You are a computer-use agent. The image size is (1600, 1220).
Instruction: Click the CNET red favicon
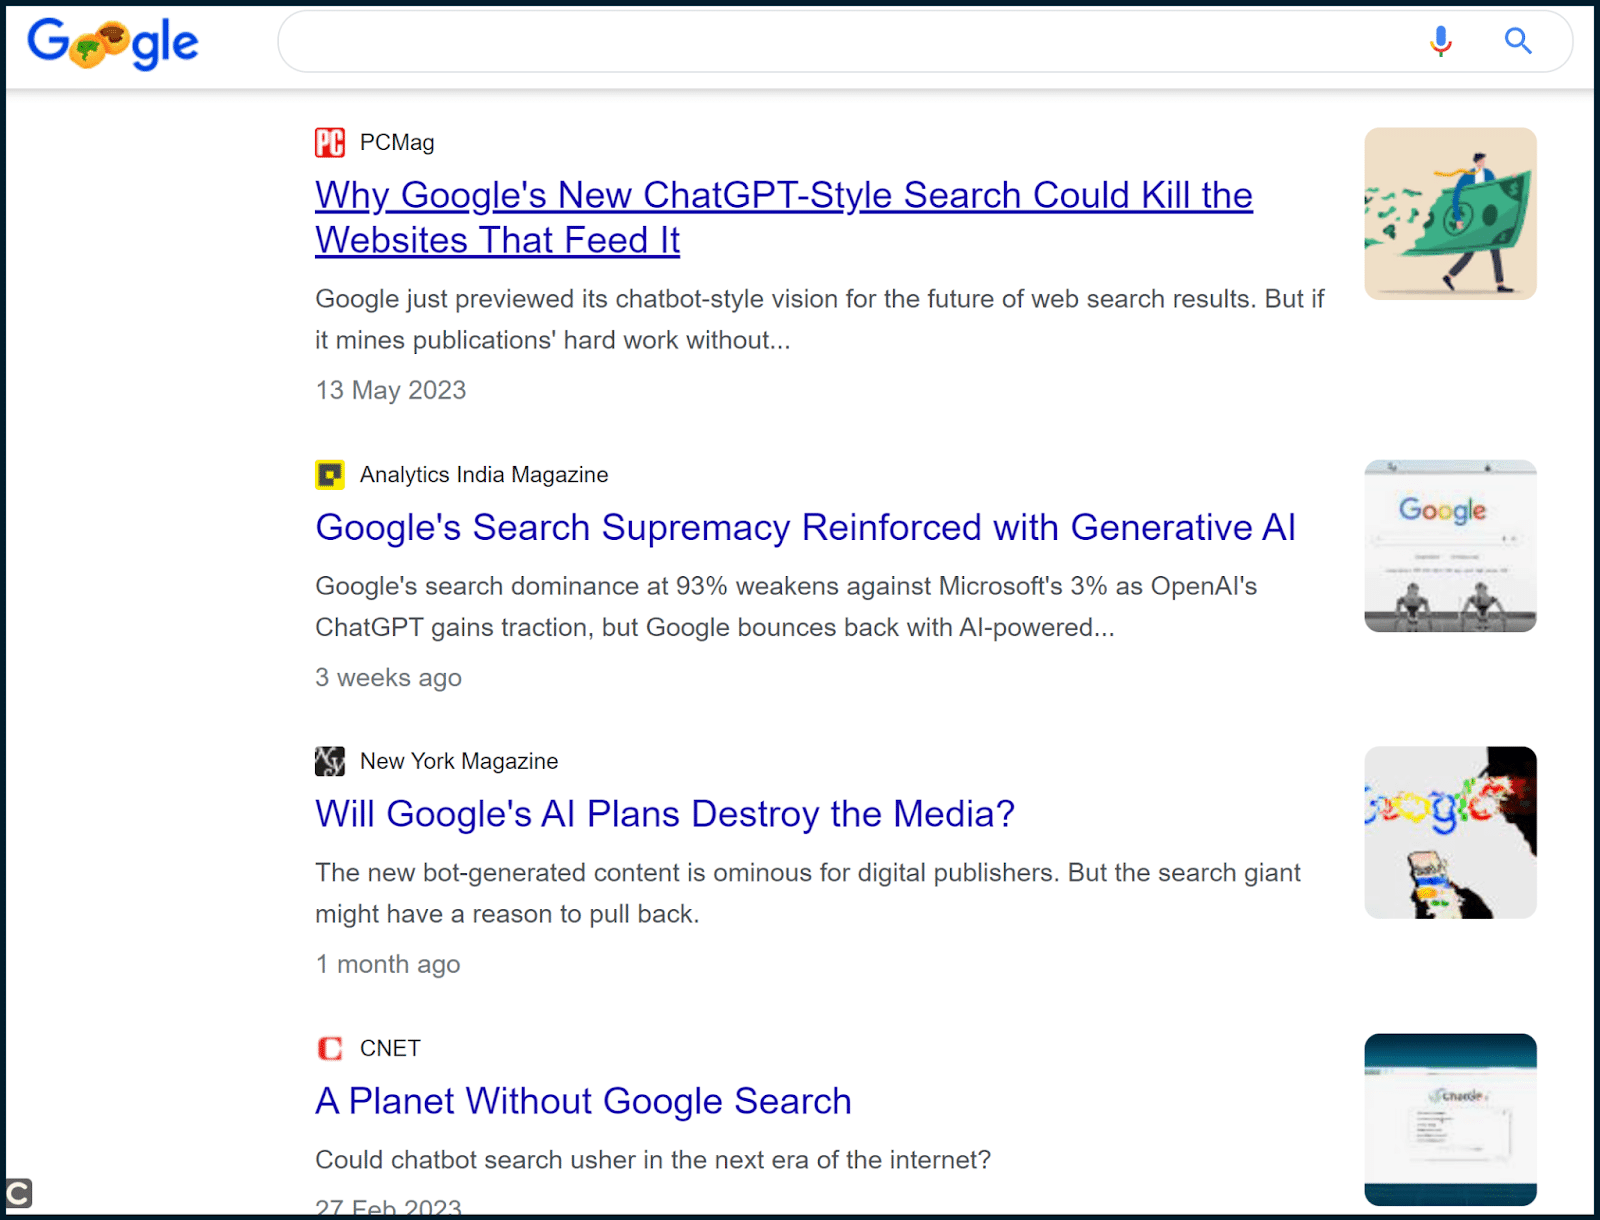tap(330, 1048)
